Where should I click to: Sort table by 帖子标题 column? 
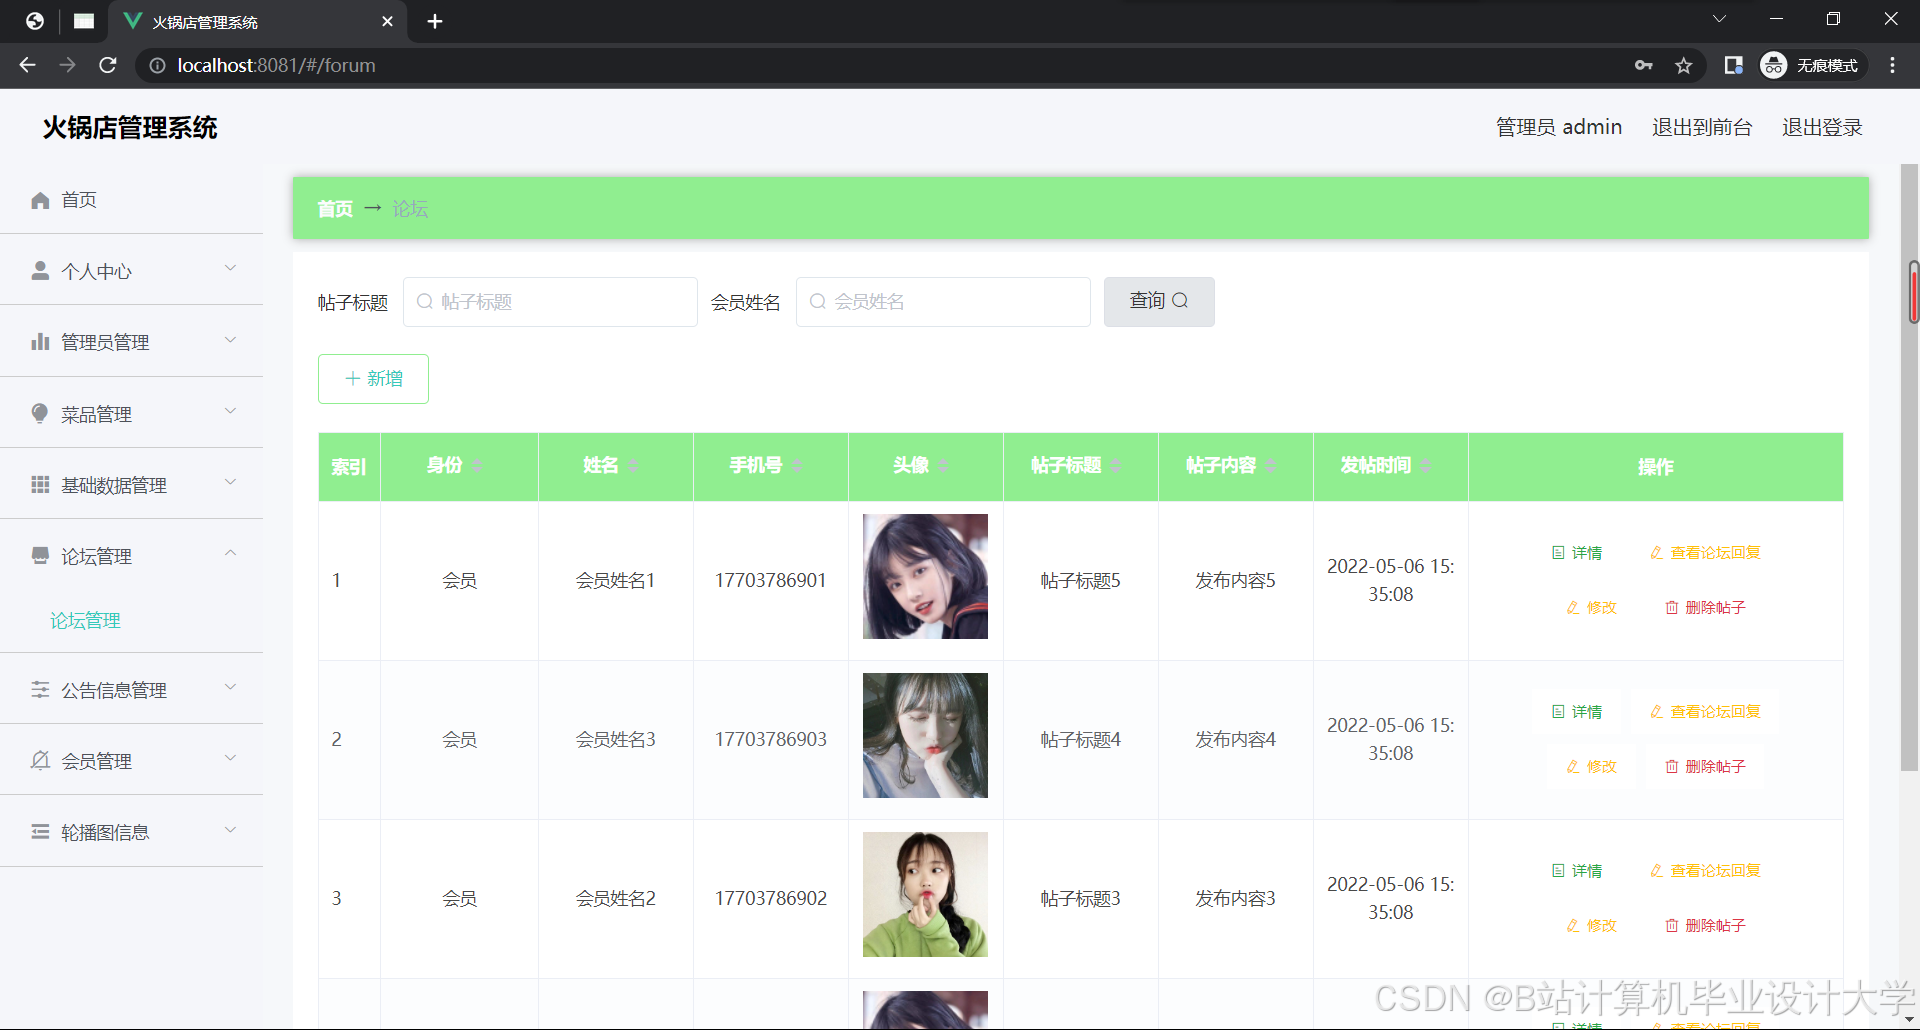[1116, 466]
